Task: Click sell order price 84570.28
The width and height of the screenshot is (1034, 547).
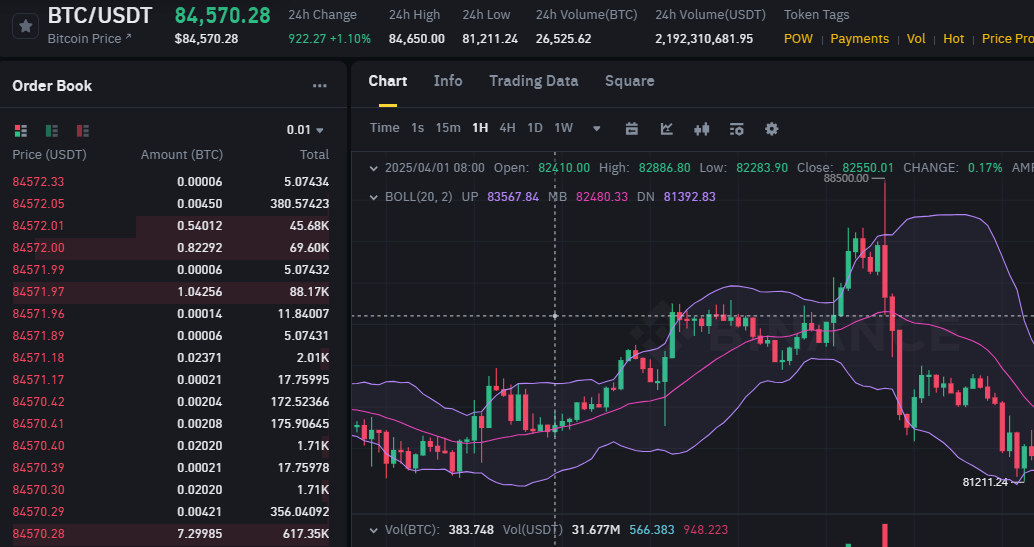Action: click(x=38, y=534)
